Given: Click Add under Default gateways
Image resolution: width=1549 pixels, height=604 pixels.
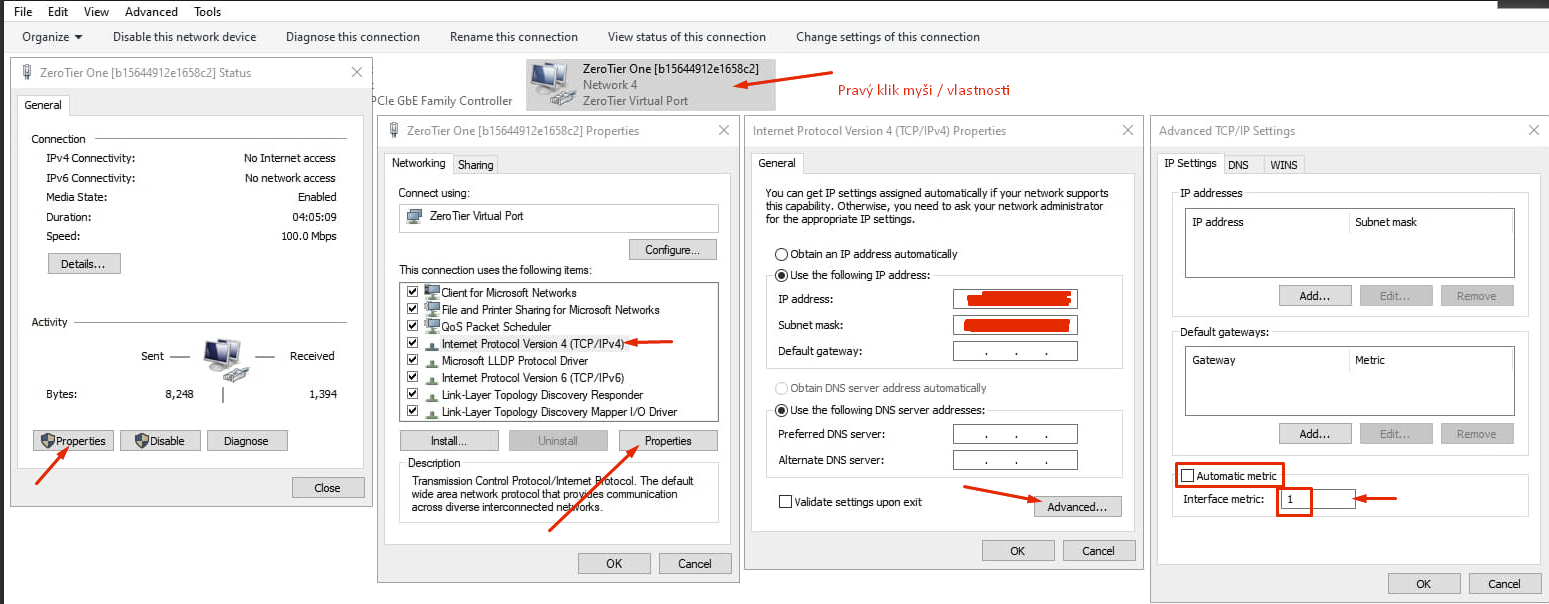Looking at the screenshot, I should tap(1315, 434).
